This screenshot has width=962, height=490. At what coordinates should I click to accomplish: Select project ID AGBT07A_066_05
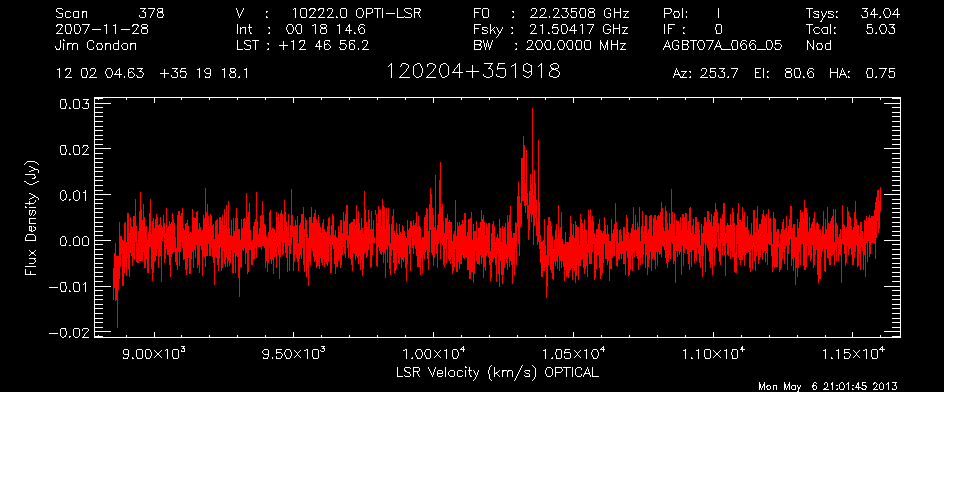tap(723, 45)
